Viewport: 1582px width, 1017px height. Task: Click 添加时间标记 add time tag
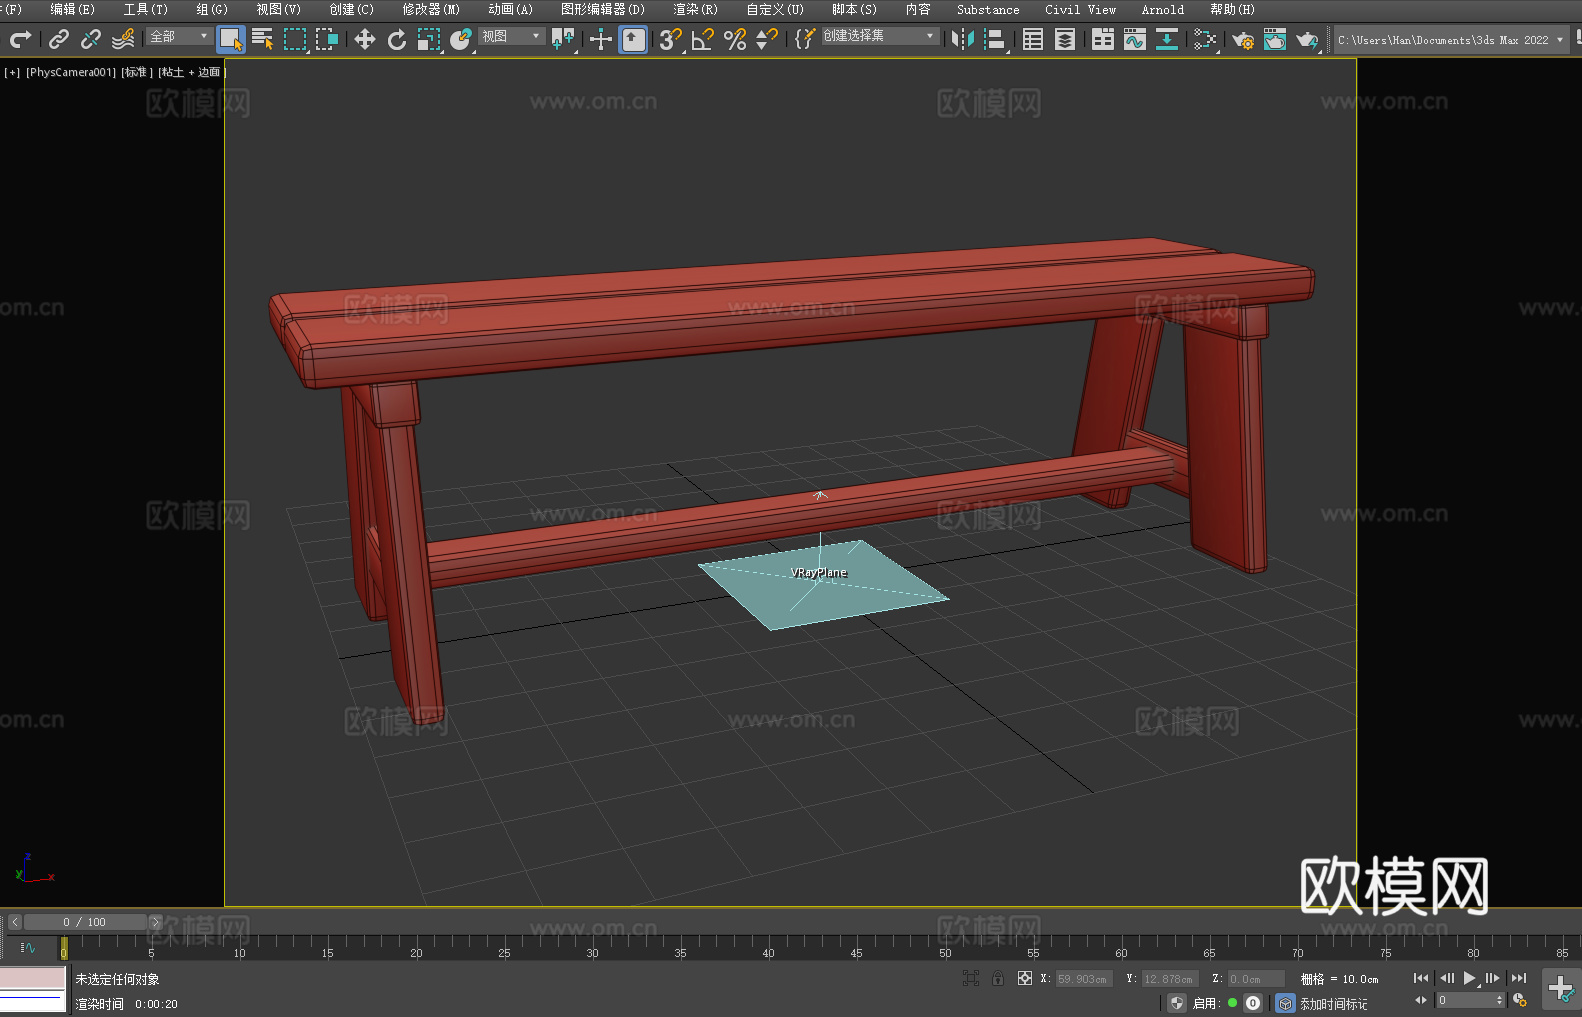1334,1004
